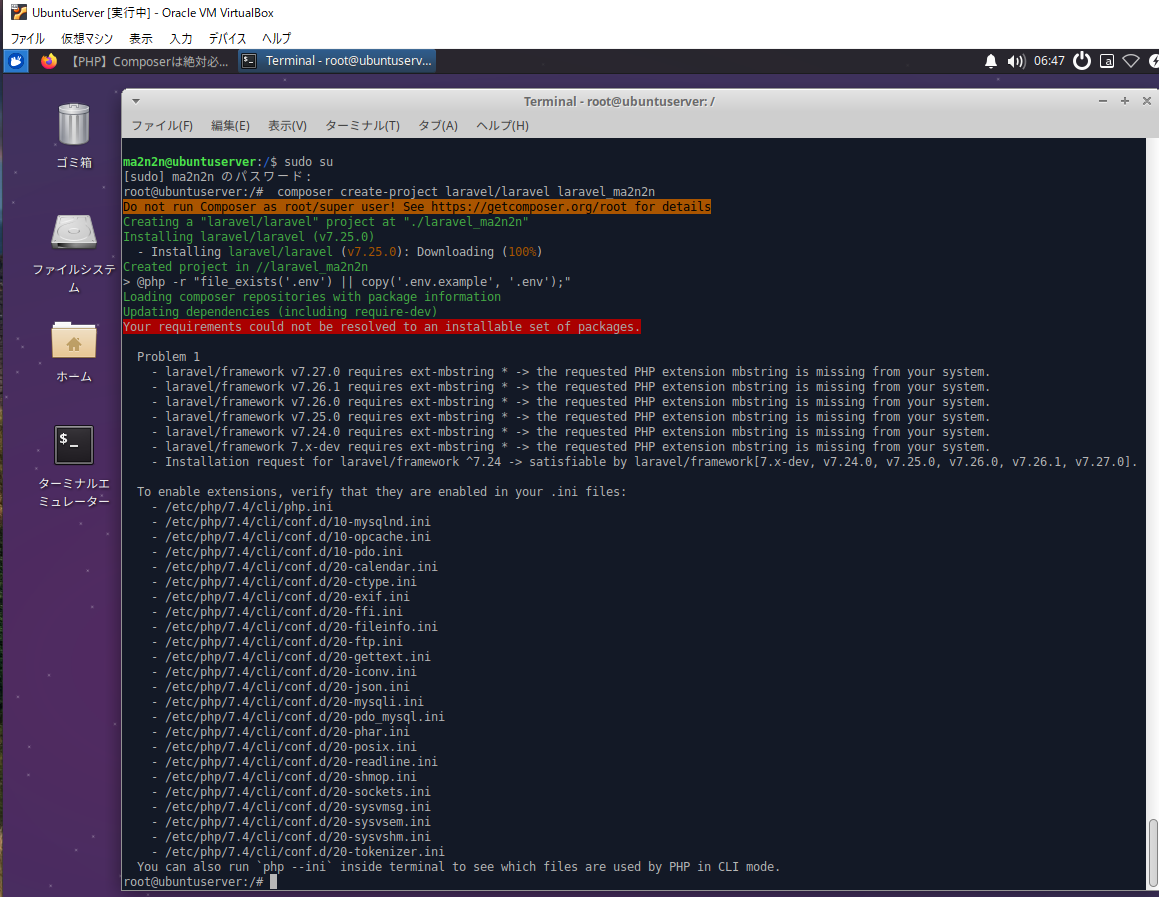Switch to the Composer browser window in the taskbar
1159x897 pixels.
(x=150, y=61)
